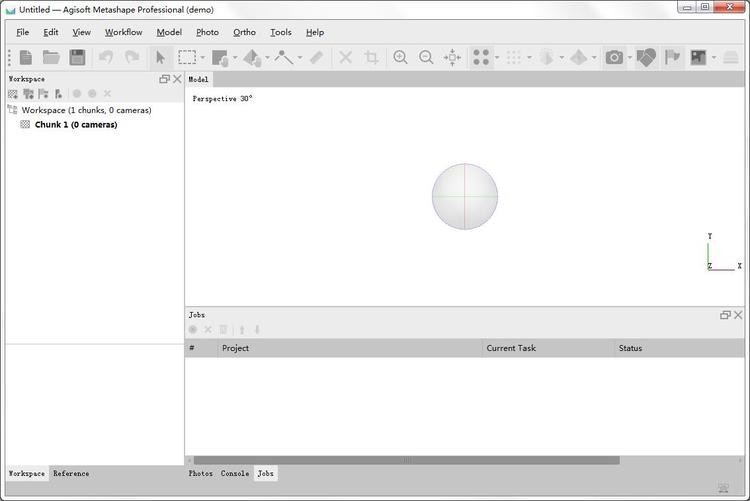750x501 pixels.
Task: Click the trackball sphere in Model view
Action: pyautogui.click(x=464, y=197)
